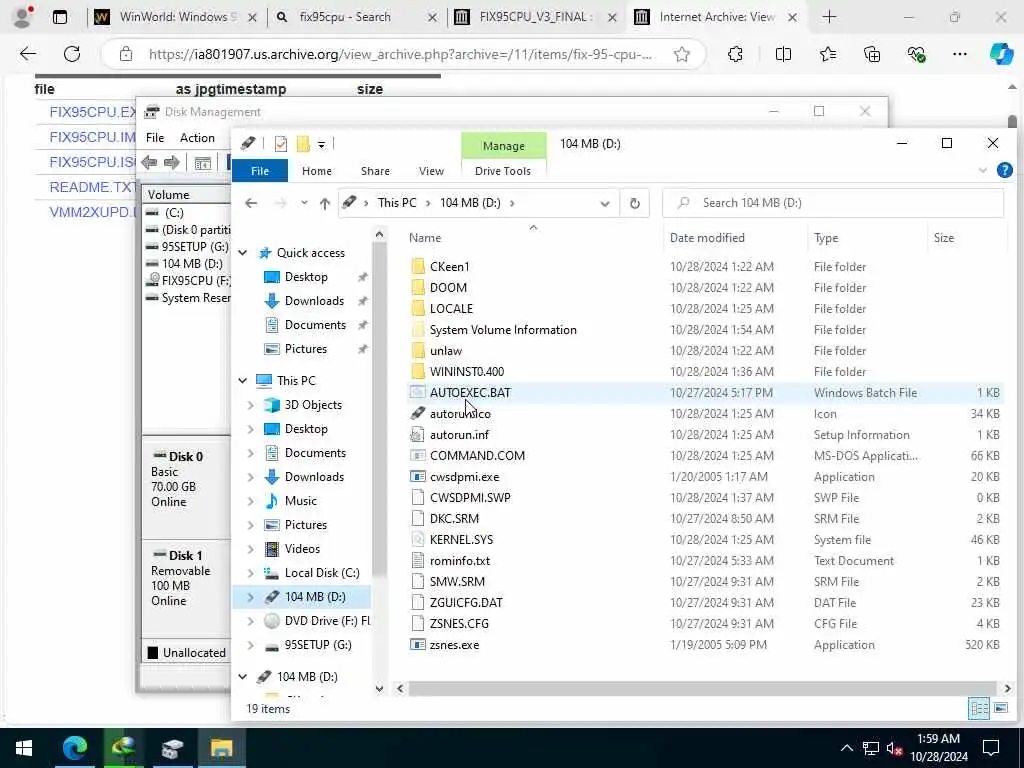Click the browser URL address bar
This screenshot has width=1024, height=768.
(400, 54)
